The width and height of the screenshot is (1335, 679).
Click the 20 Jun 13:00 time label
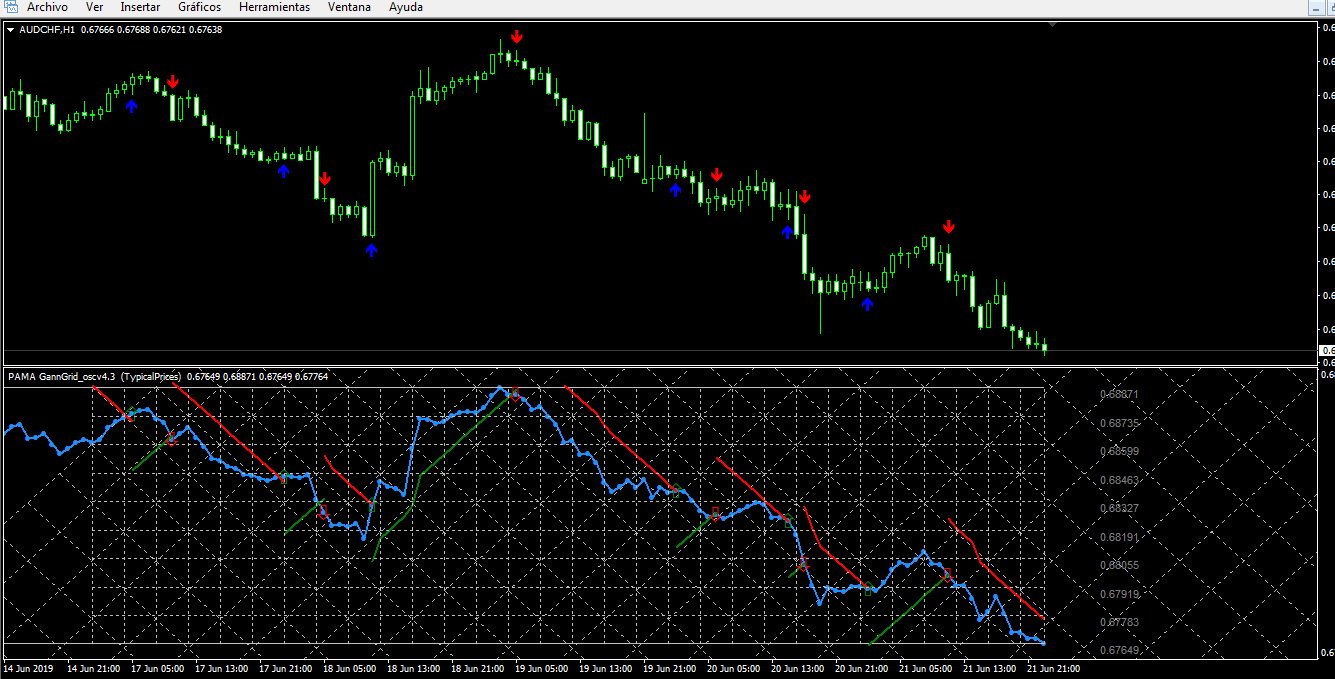(797, 668)
